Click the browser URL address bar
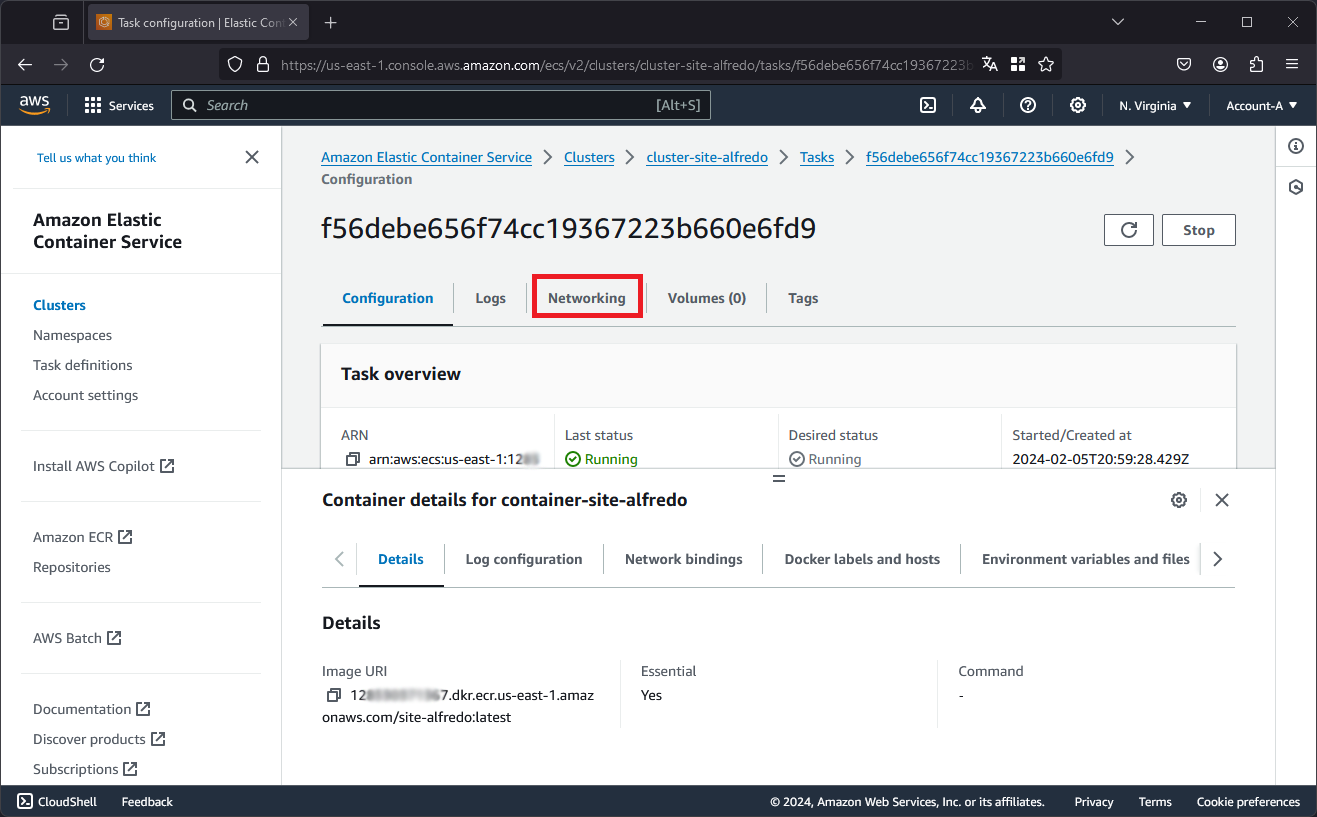Screen dimensions: 1317x817 click(625, 64)
